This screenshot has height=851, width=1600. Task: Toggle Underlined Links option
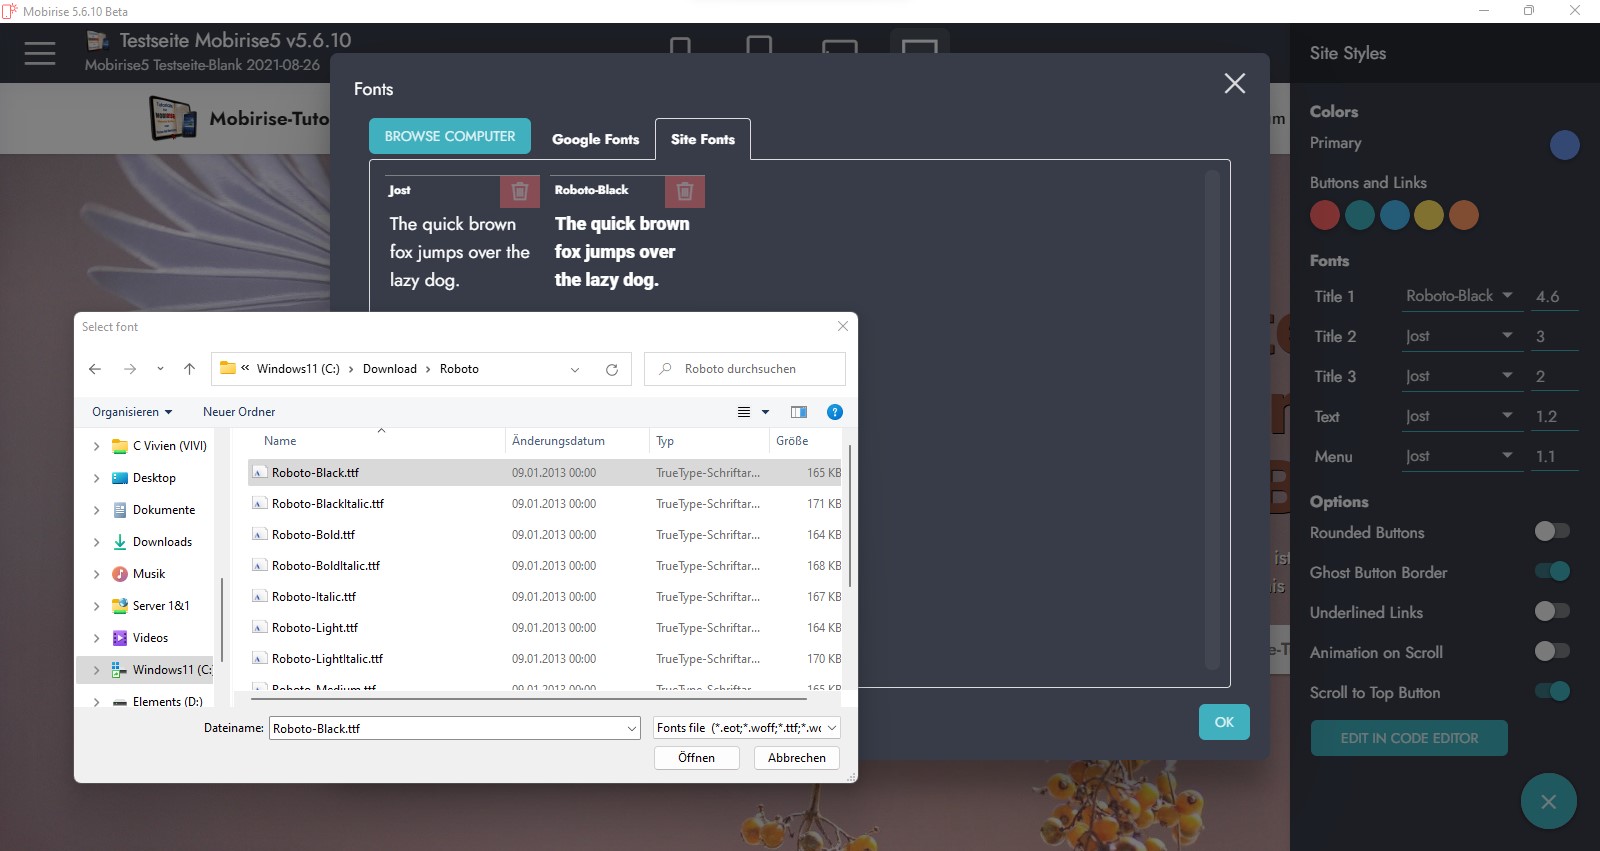(x=1552, y=611)
